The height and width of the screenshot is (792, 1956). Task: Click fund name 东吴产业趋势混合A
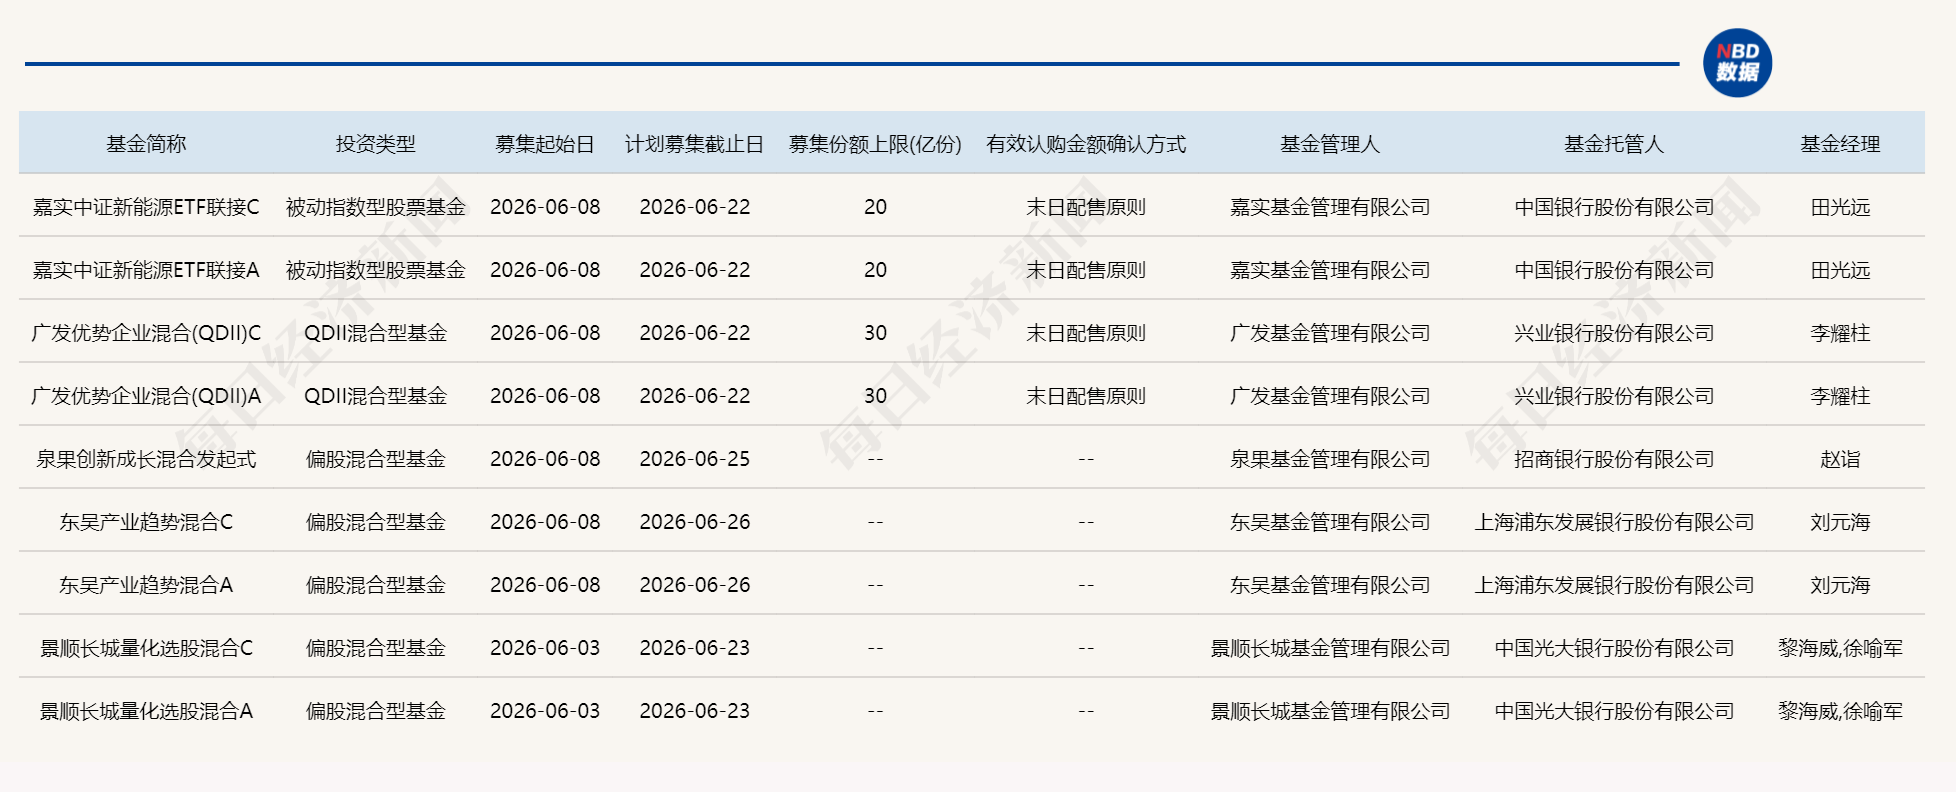tap(146, 585)
